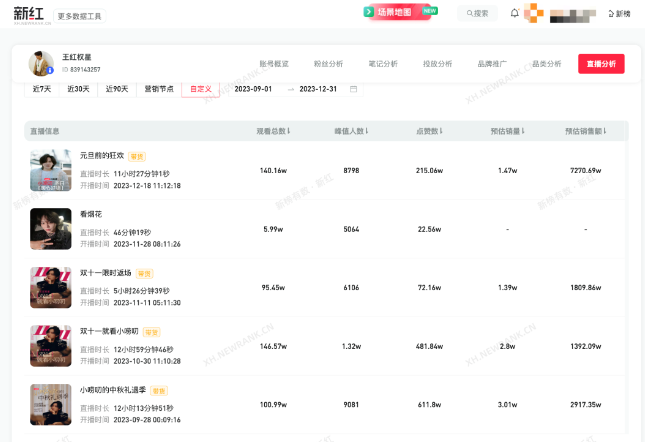
Task: Open the calendar icon in date range
Action: click(x=353, y=89)
